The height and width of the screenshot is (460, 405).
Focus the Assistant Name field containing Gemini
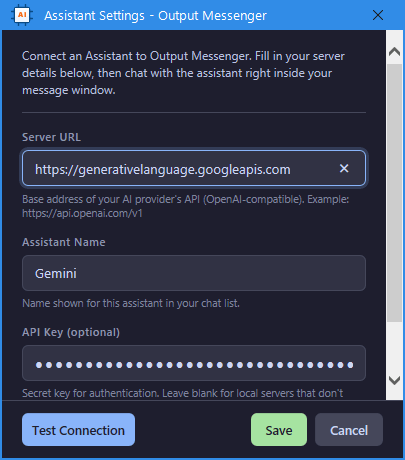(x=194, y=273)
